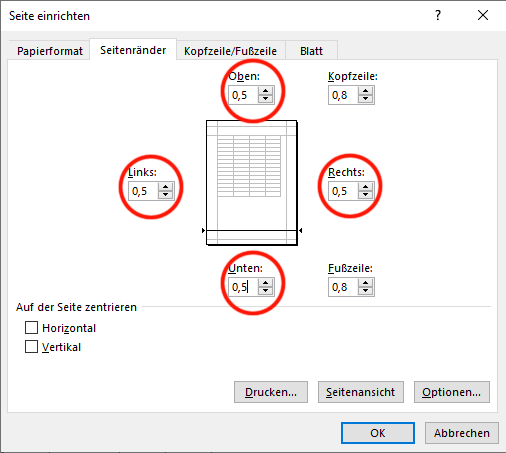Enable Vertikal centering on page
Screen dimensions: 506x453
(x=31, y=347)
